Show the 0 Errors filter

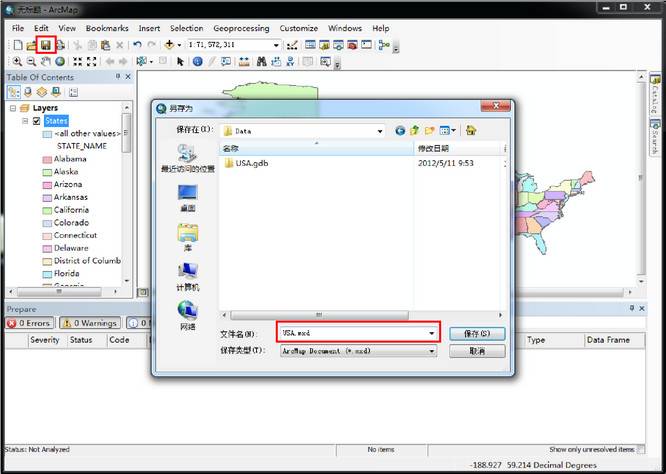click(29, 323)
